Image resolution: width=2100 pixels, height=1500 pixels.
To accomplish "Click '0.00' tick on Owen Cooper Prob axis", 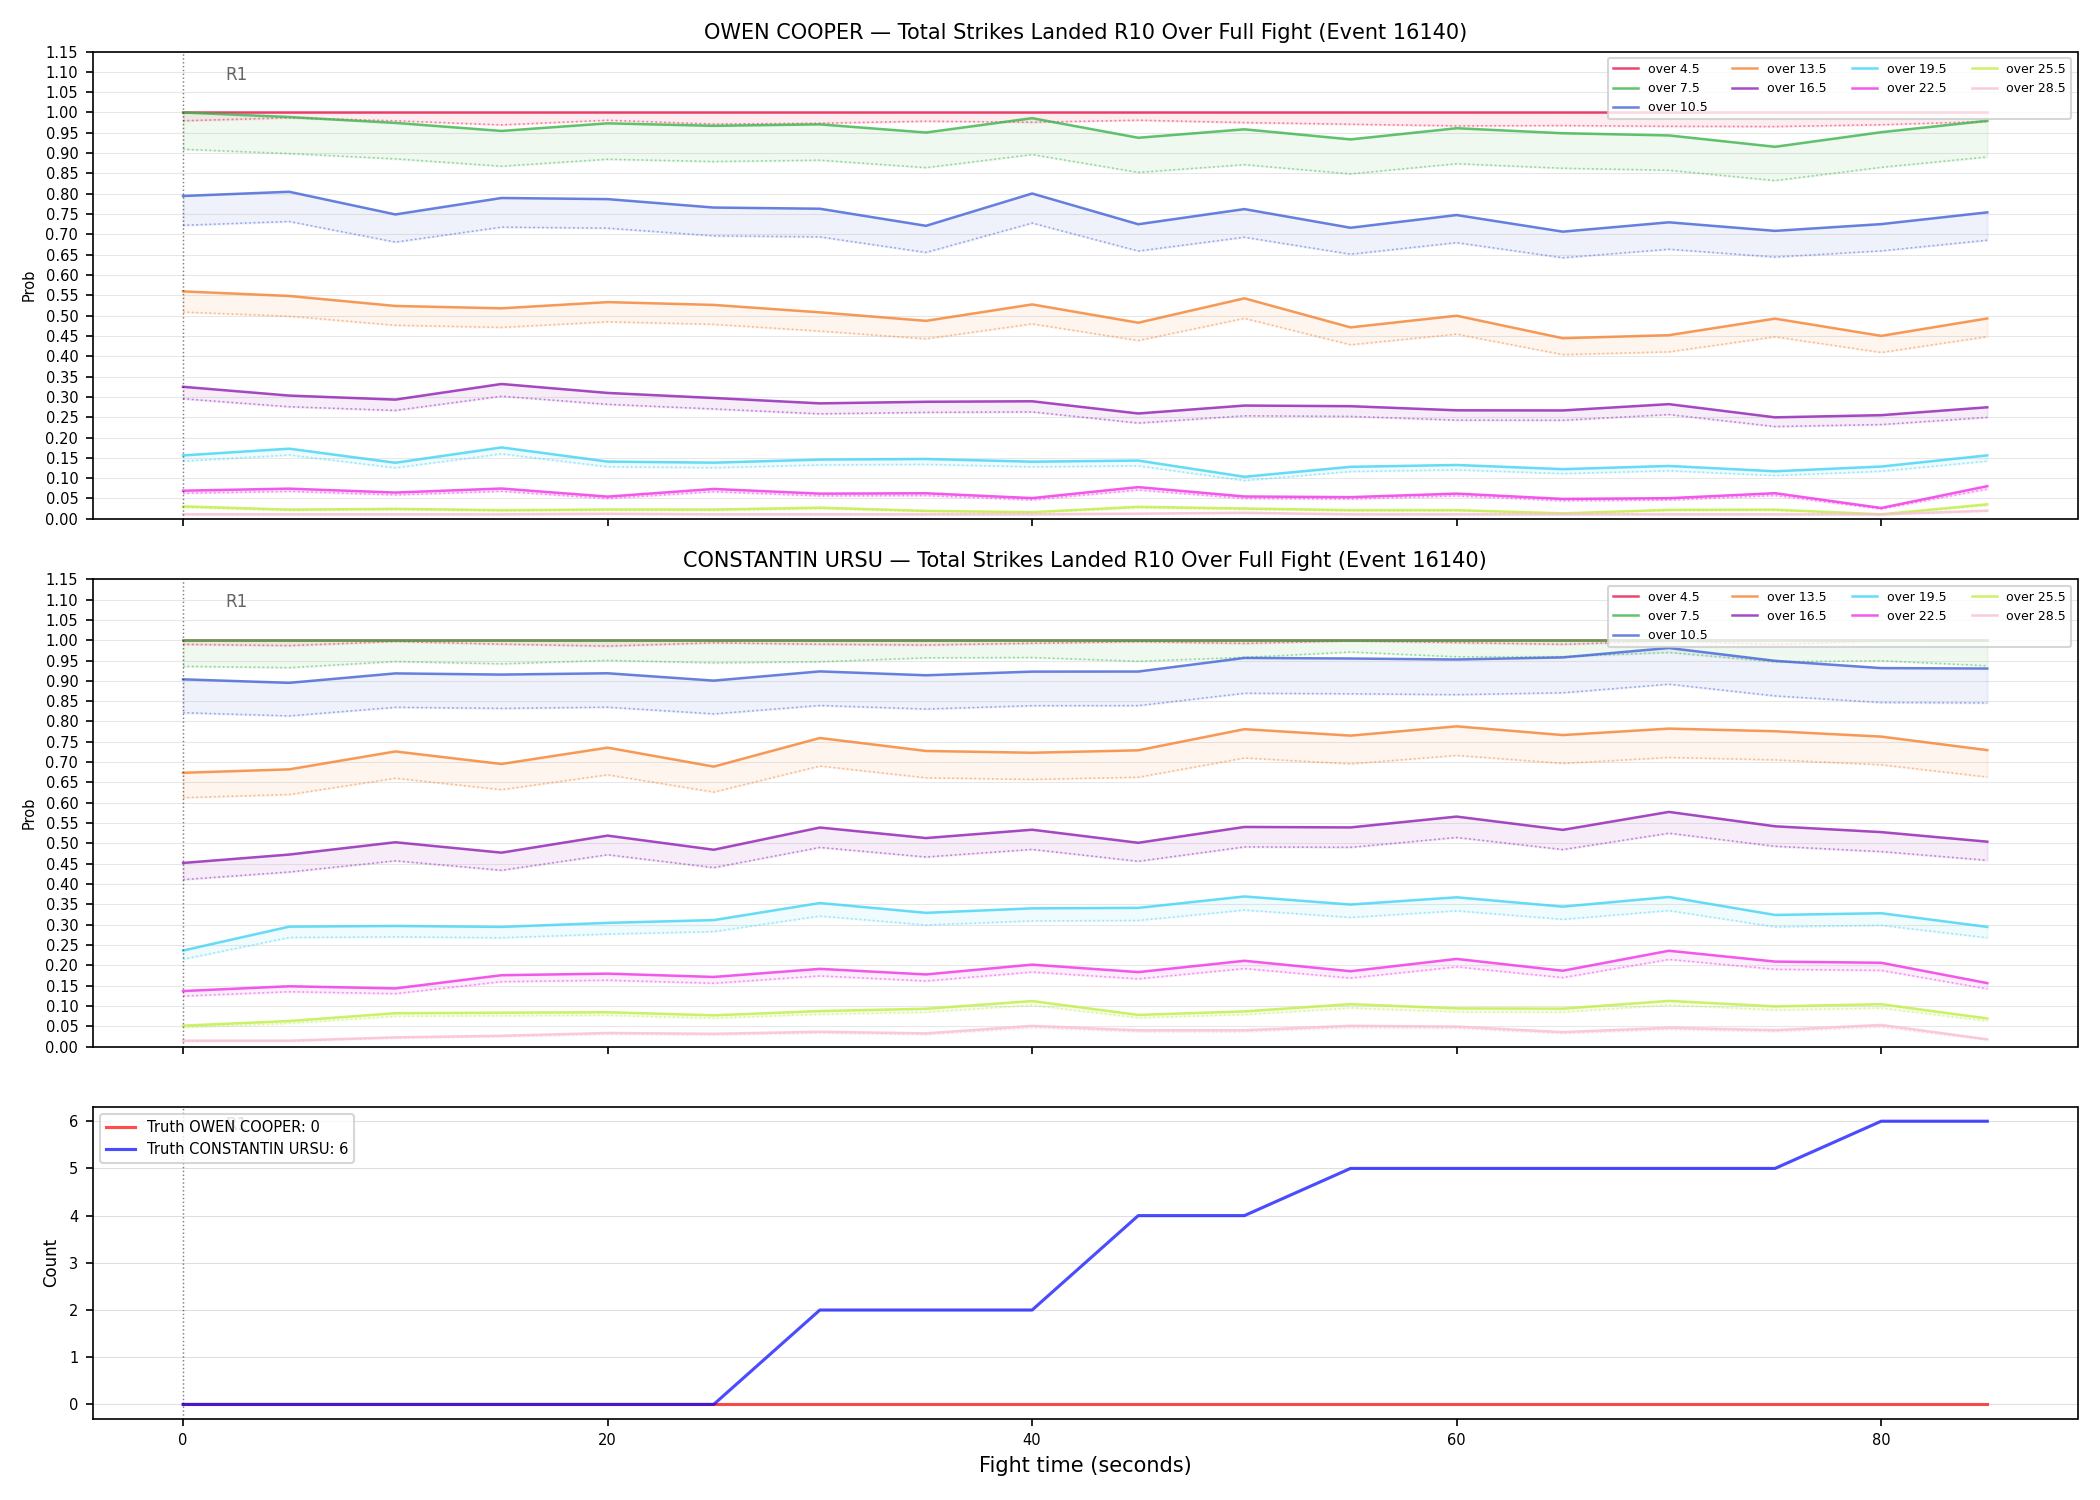I will coord(62,519).
